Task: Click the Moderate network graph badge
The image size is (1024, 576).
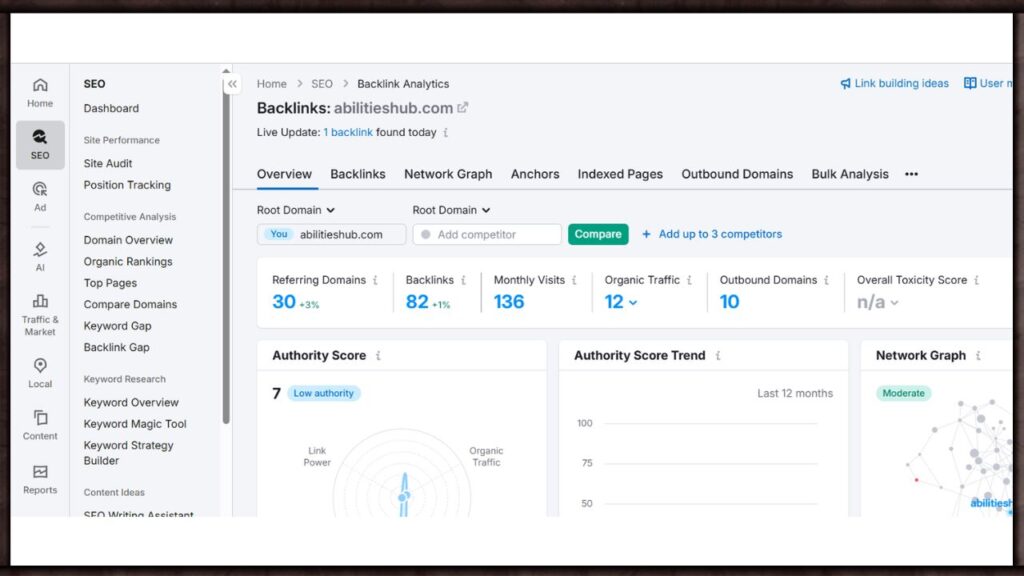Action: coord(903,393)
